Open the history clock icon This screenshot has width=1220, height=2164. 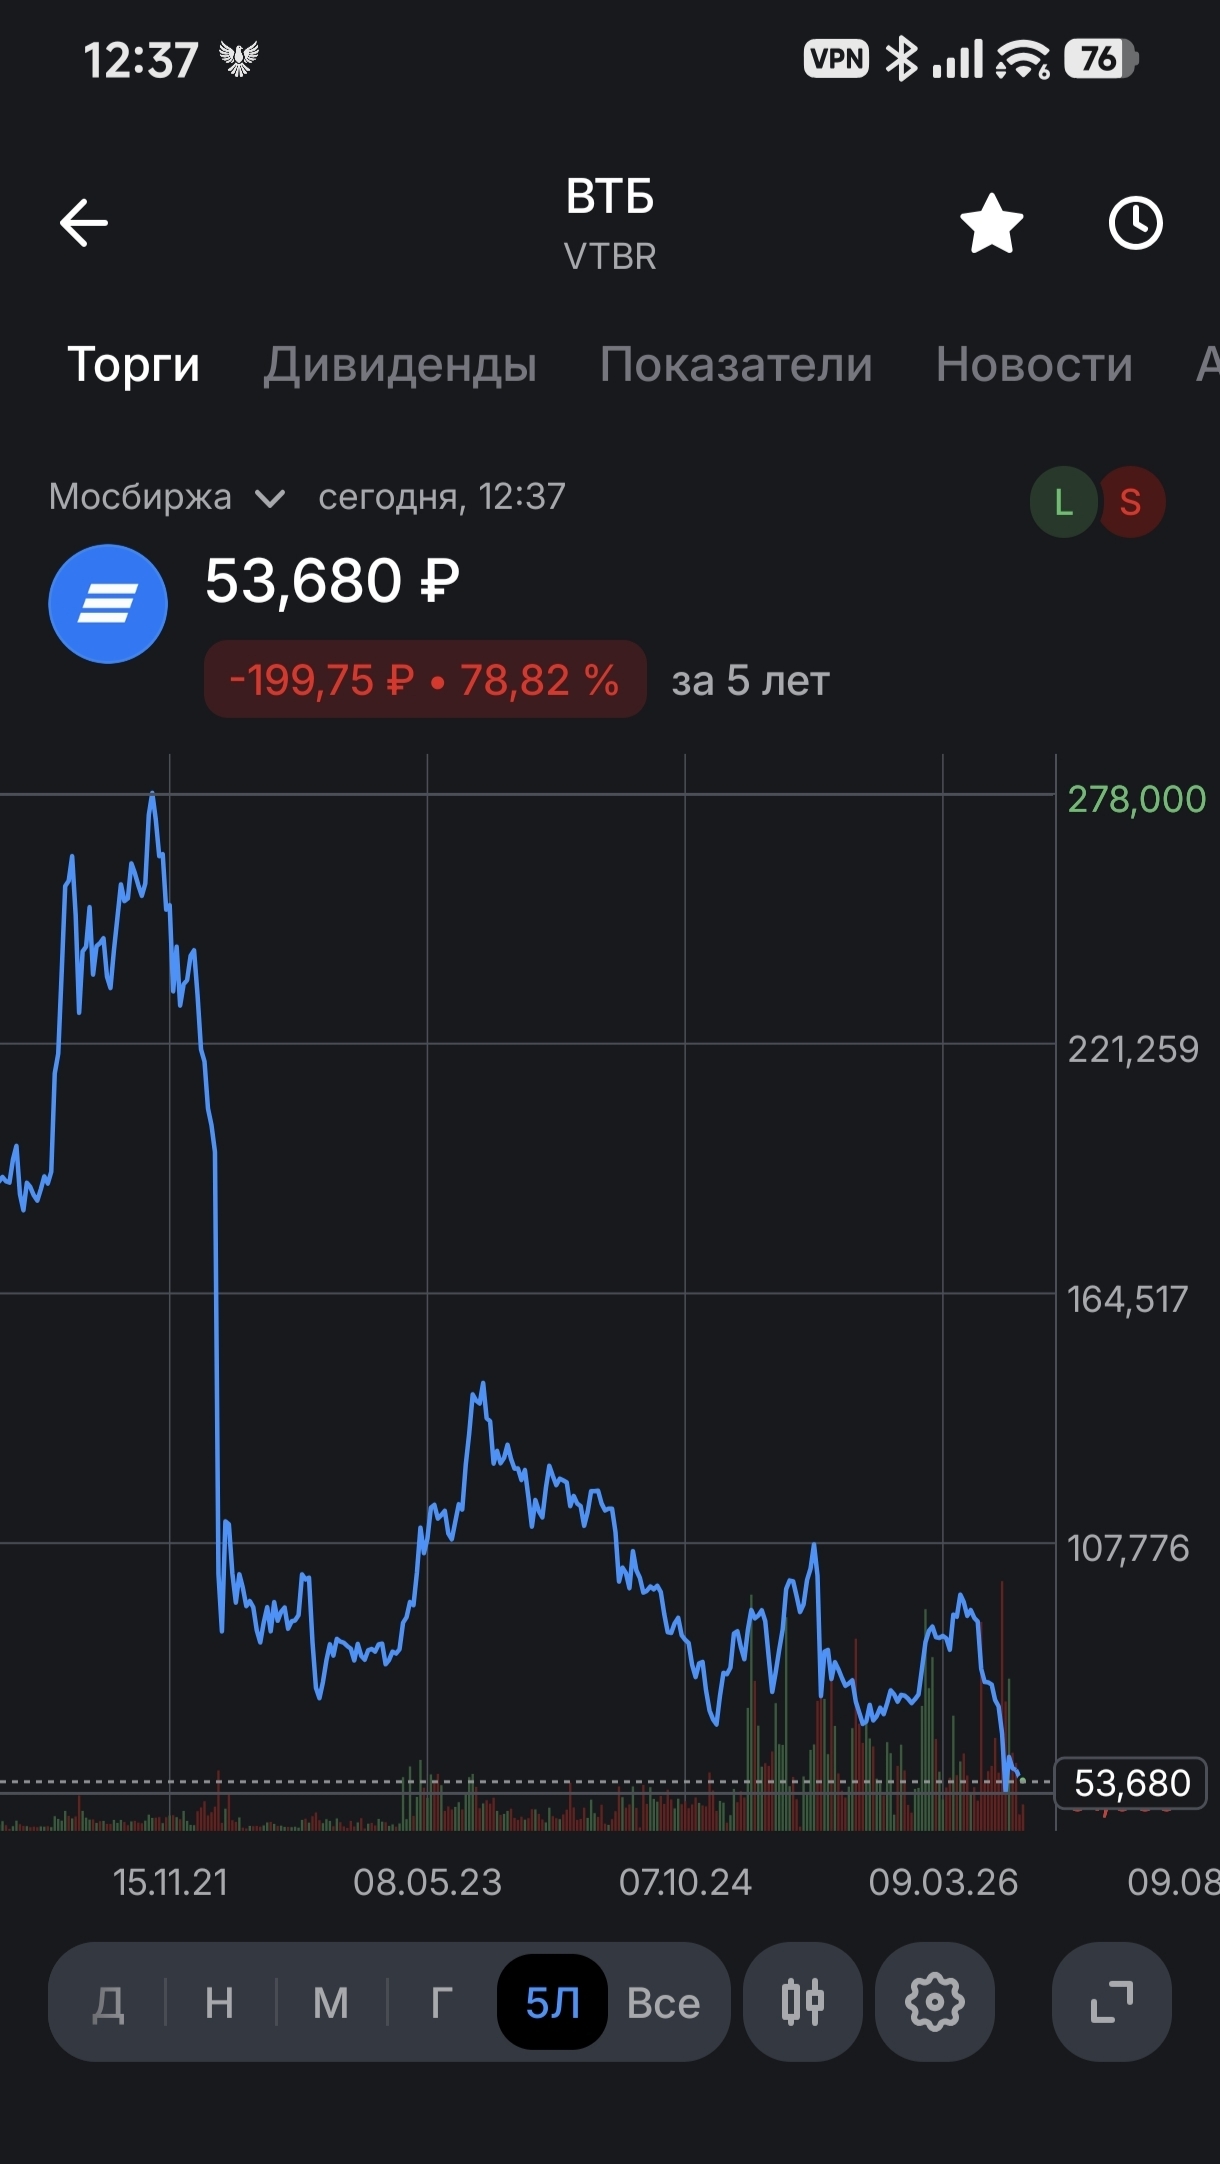(1135, 223)
